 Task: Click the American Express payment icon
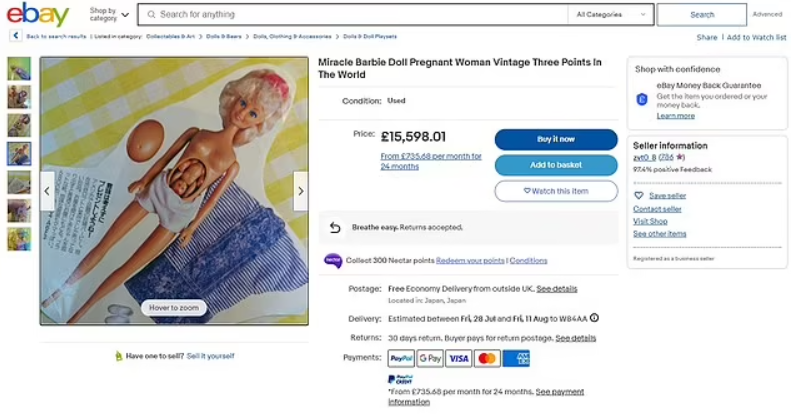pyautogui.click(x=516, y=358)
